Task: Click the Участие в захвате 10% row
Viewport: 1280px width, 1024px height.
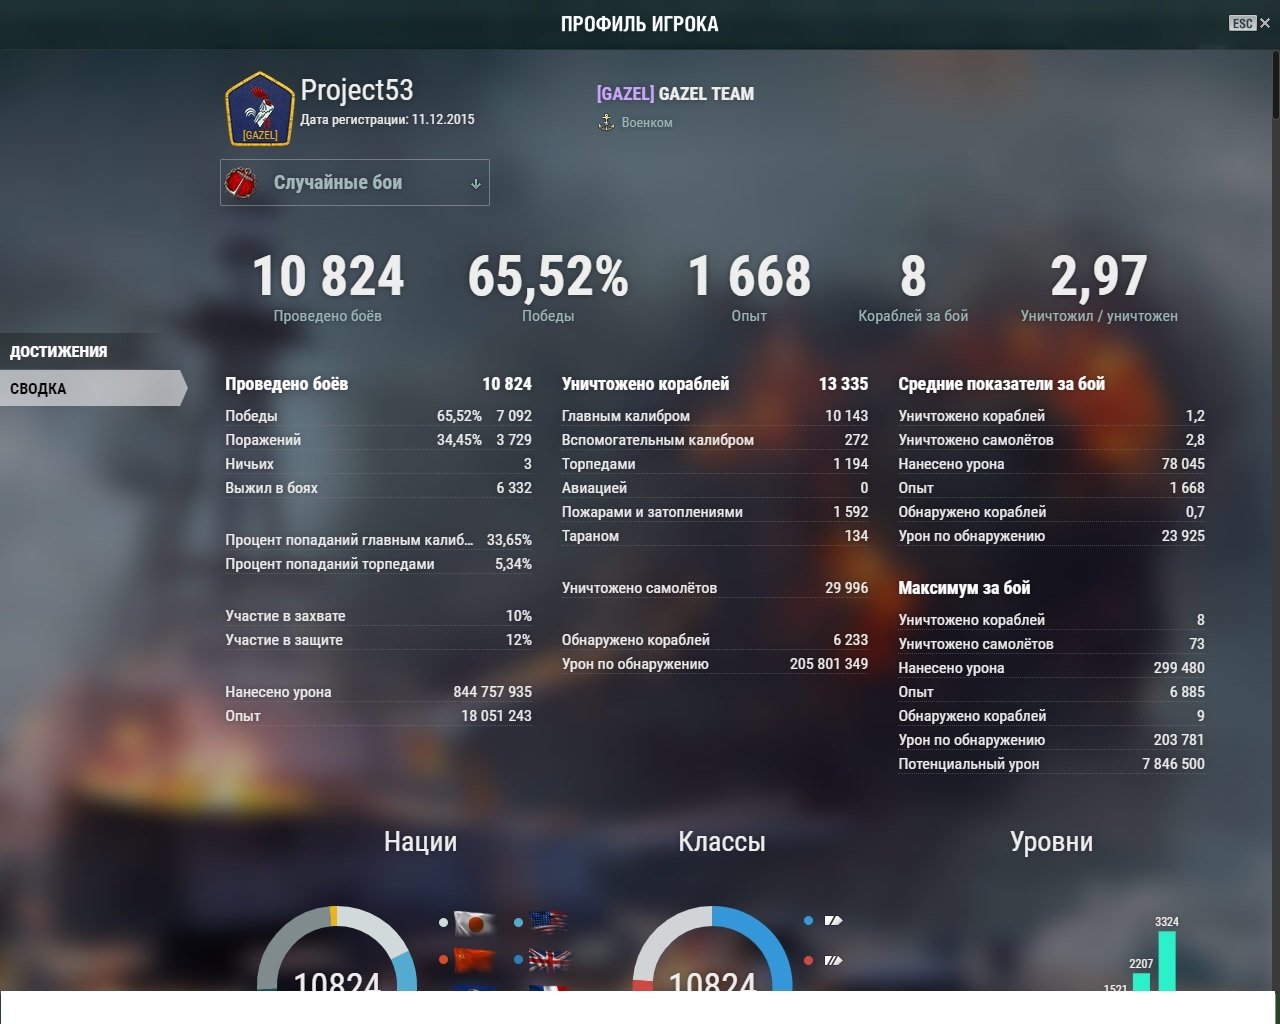Action: click(378, 616)
